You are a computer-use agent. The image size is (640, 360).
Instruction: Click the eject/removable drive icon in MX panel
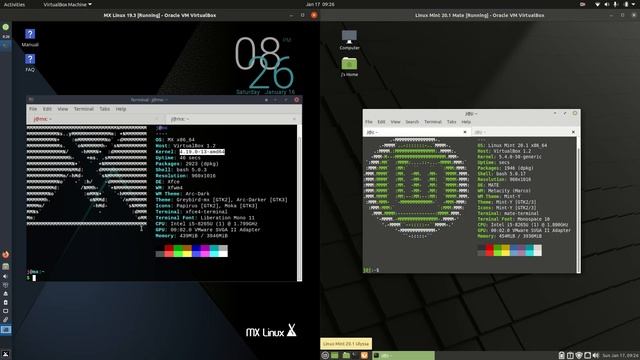pyautogui.click(x=6, y=293)
